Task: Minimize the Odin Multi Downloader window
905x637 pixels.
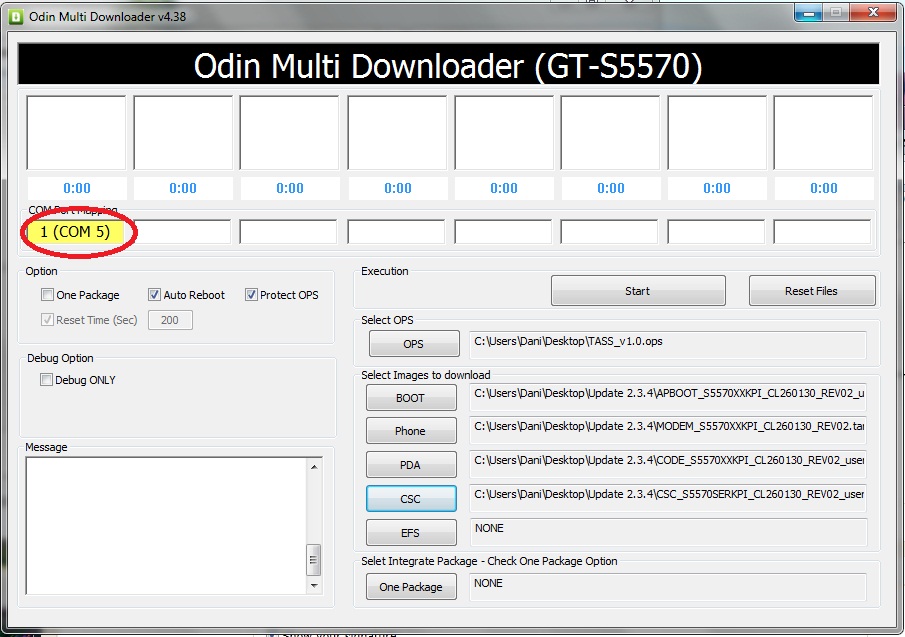Action: click(x=809, y=13)
